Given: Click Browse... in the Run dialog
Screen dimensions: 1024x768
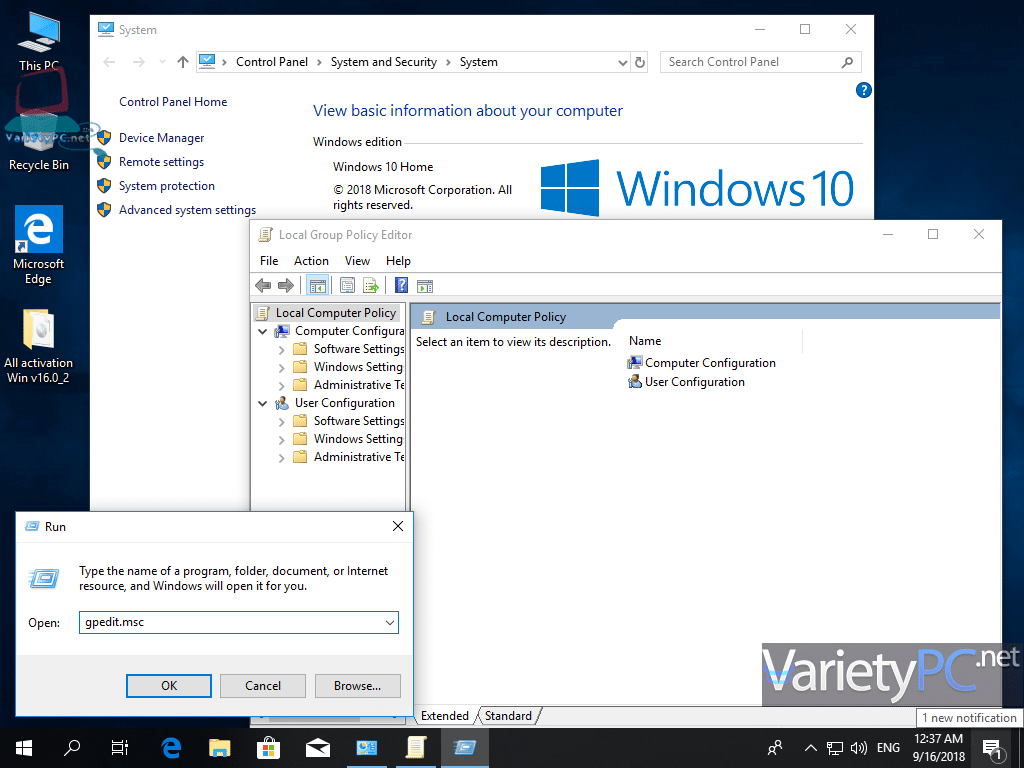Looking at the screenshot, I should tap(357, 686).
